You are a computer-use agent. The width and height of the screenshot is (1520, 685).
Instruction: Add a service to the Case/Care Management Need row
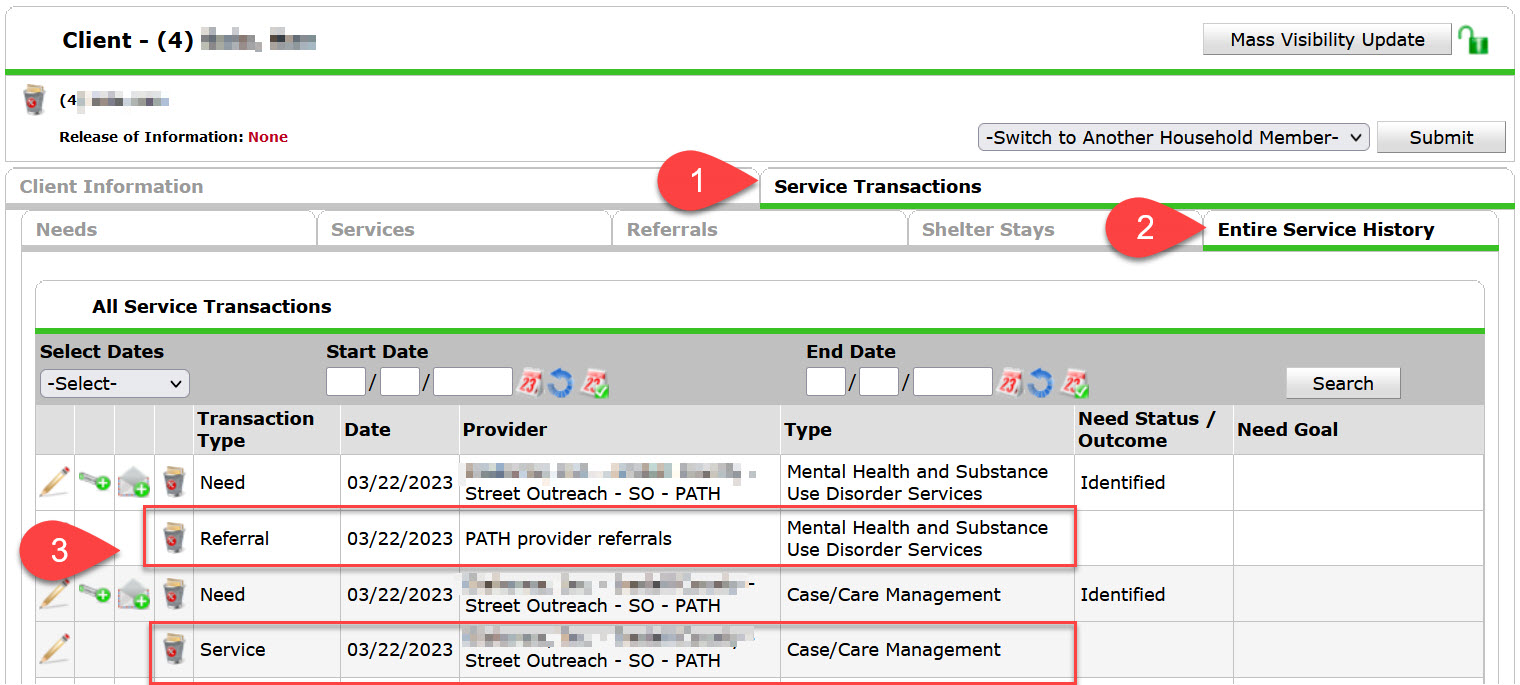click(95, 595)
